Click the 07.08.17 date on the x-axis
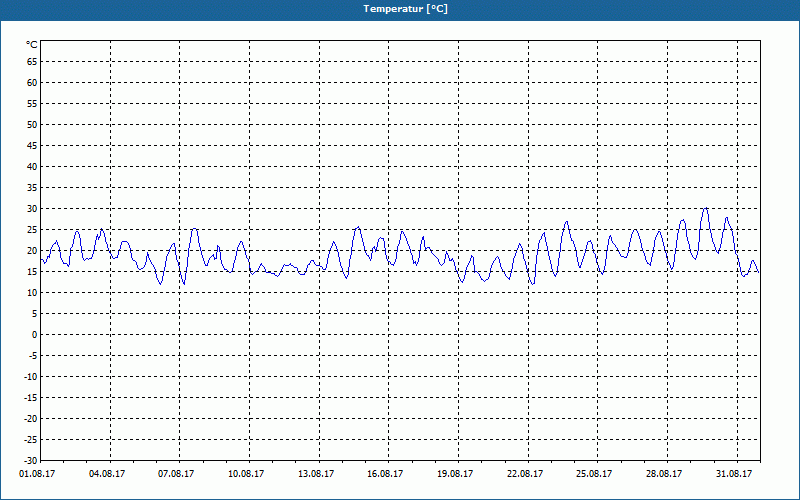Screen dimensions: 800x500 click(x=176, y=474)
